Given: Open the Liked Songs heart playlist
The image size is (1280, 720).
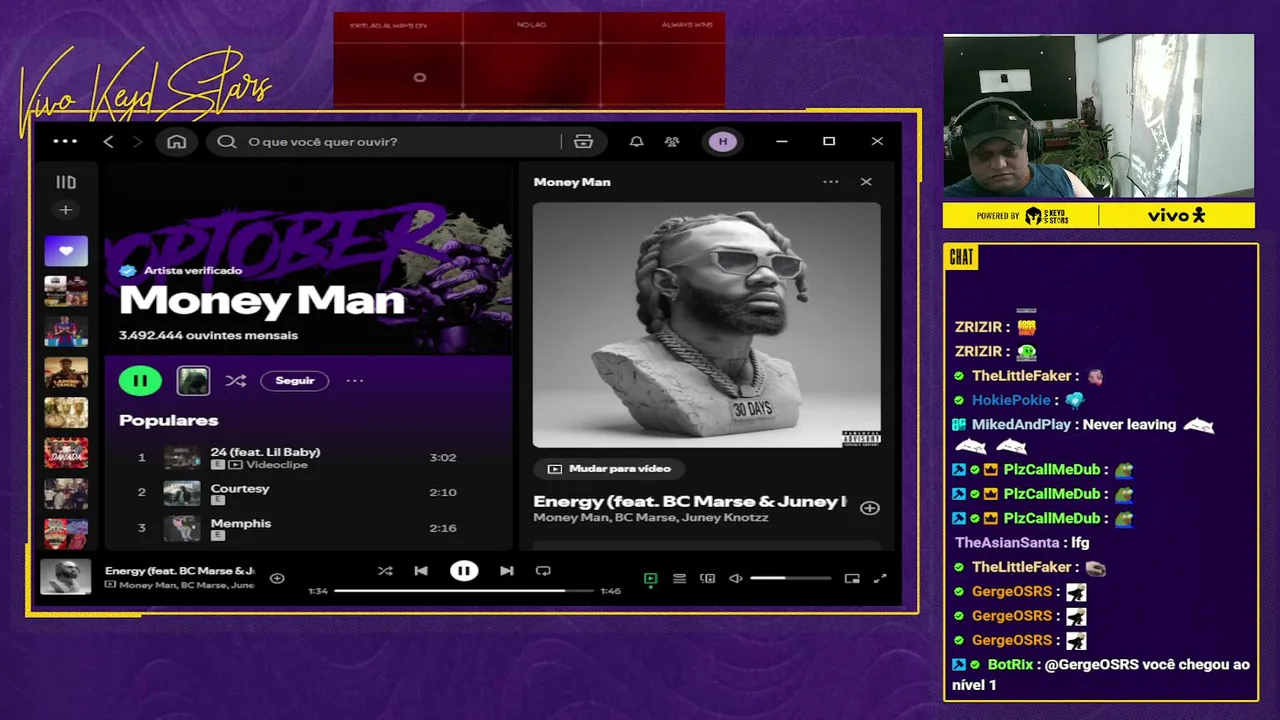Looking at the screenshot, I should coord(66,250).
